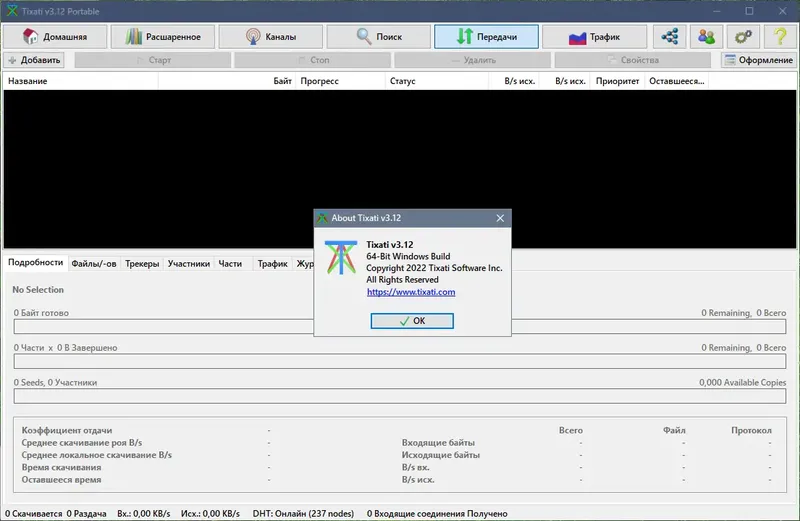Click the Удалить remove button

[x=472, y=60]
